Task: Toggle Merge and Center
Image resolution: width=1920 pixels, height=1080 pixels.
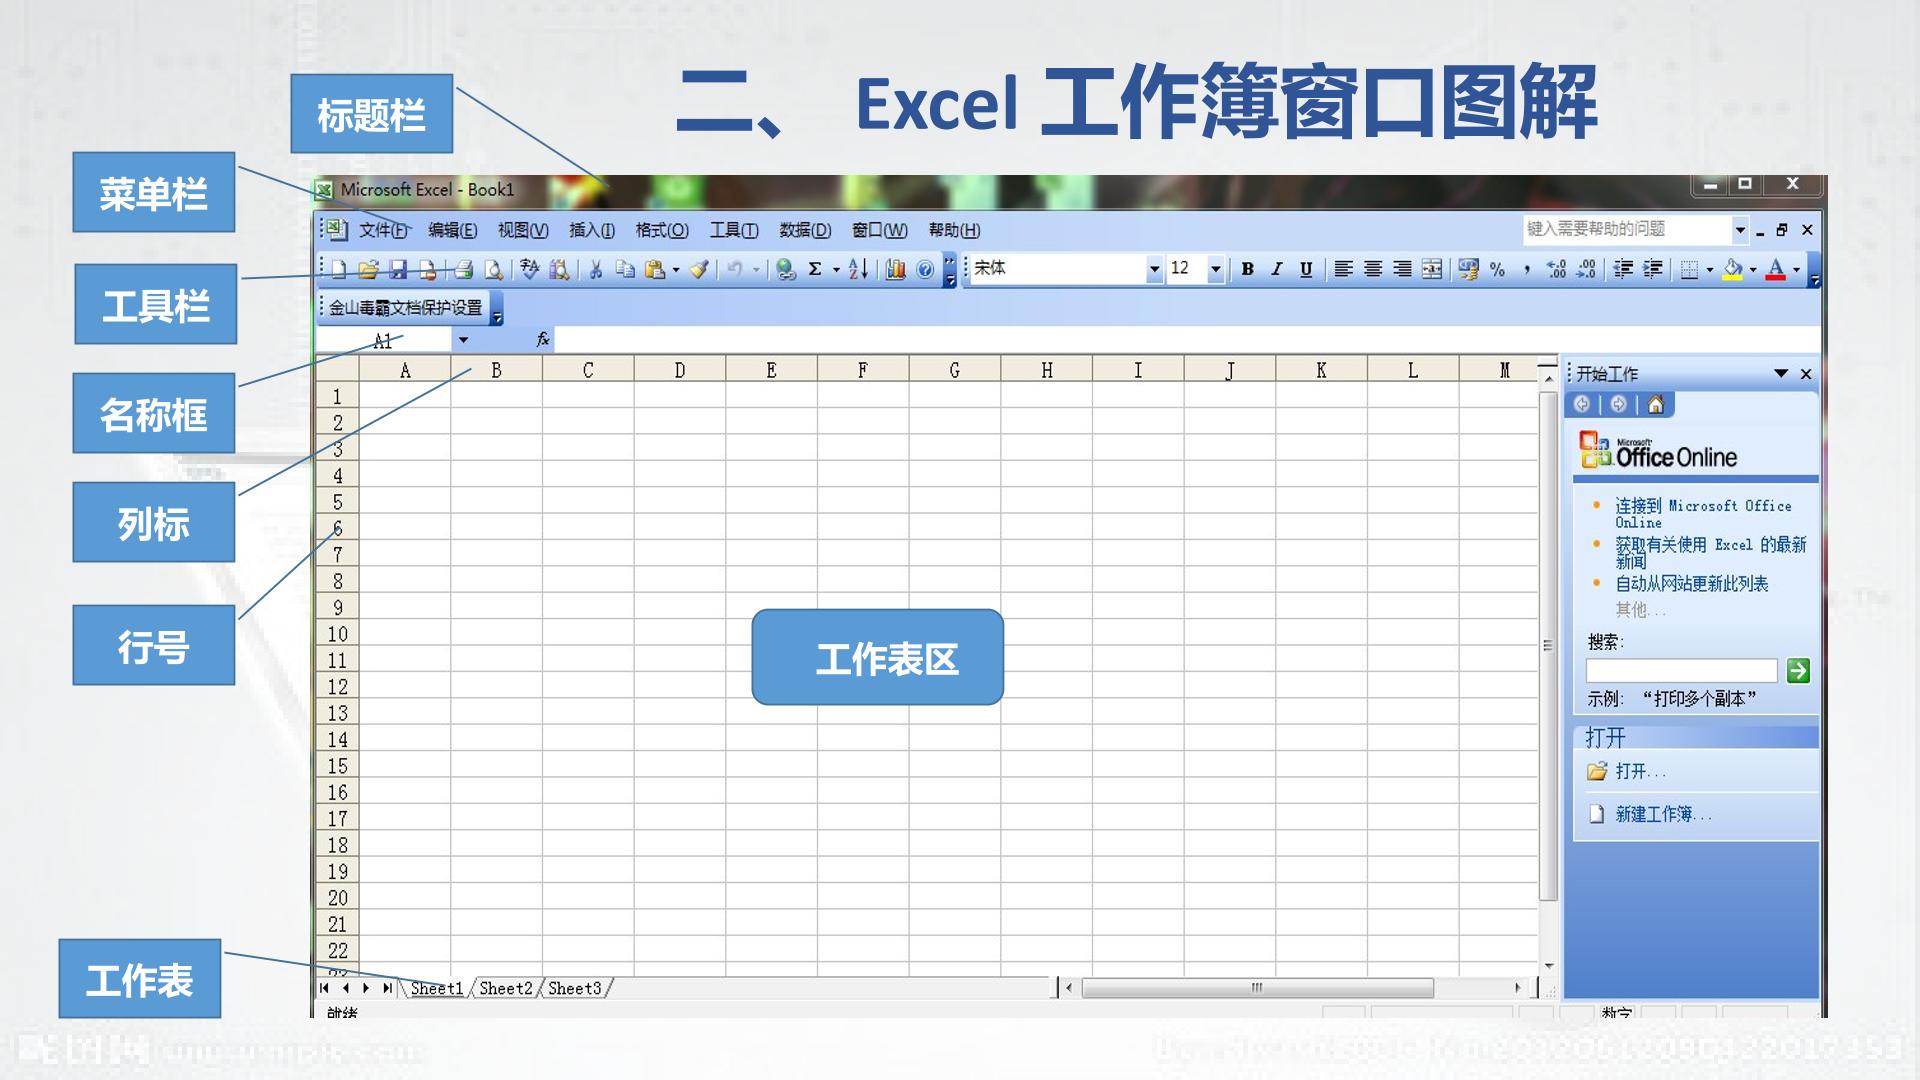Action: [1432, 269]
